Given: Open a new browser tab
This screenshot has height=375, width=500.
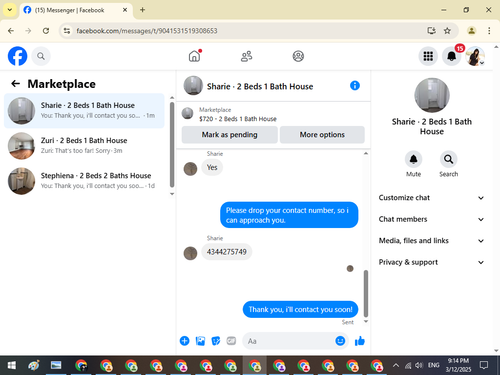Looking at the screenshot, I should [x=142, y=10].
